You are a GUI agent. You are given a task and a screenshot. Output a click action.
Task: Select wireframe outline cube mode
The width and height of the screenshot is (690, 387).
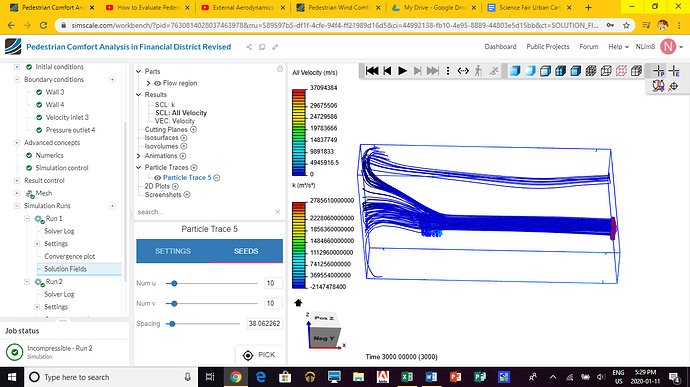pos(606,71)
